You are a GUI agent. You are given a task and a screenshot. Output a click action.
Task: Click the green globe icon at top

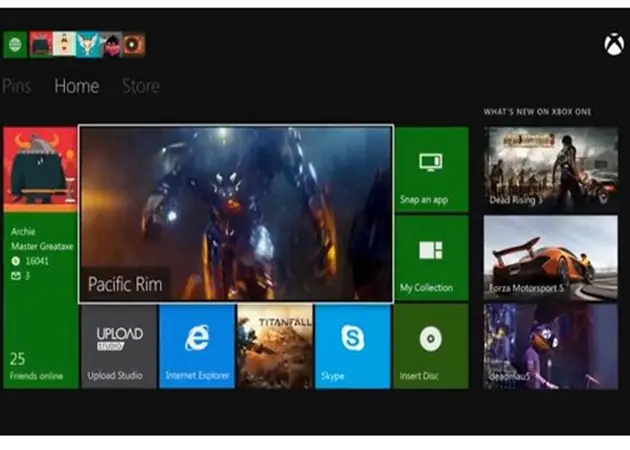coord(15,45)
